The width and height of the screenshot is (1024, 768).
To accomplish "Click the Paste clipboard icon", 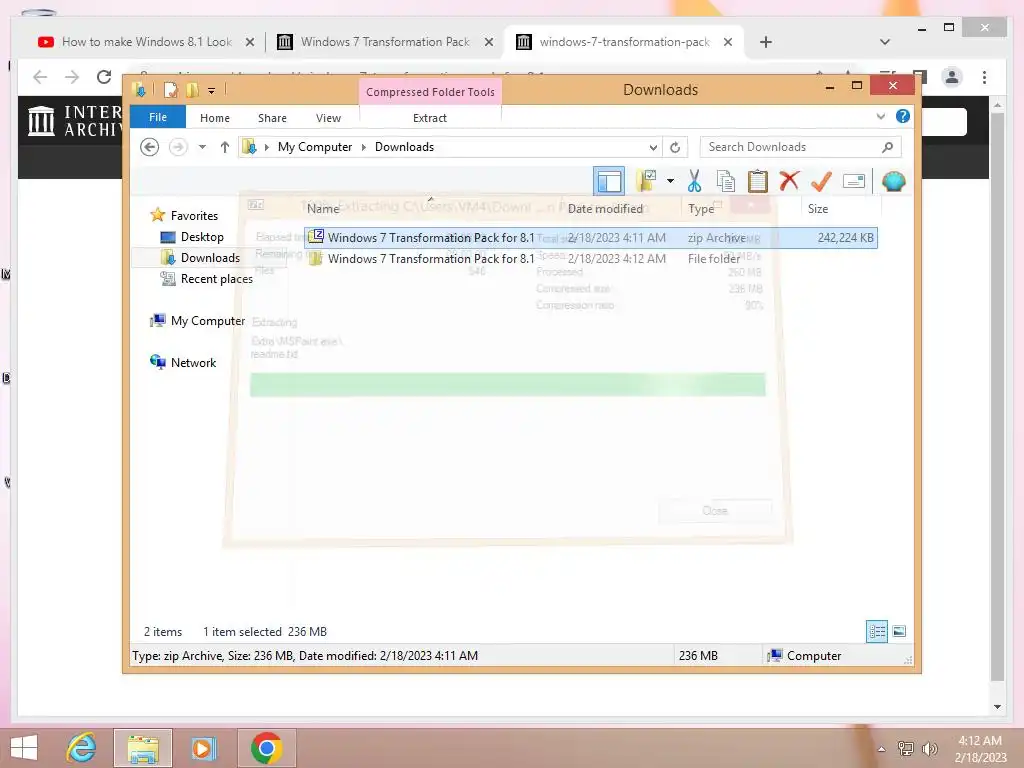I will [x=758, y=181].
